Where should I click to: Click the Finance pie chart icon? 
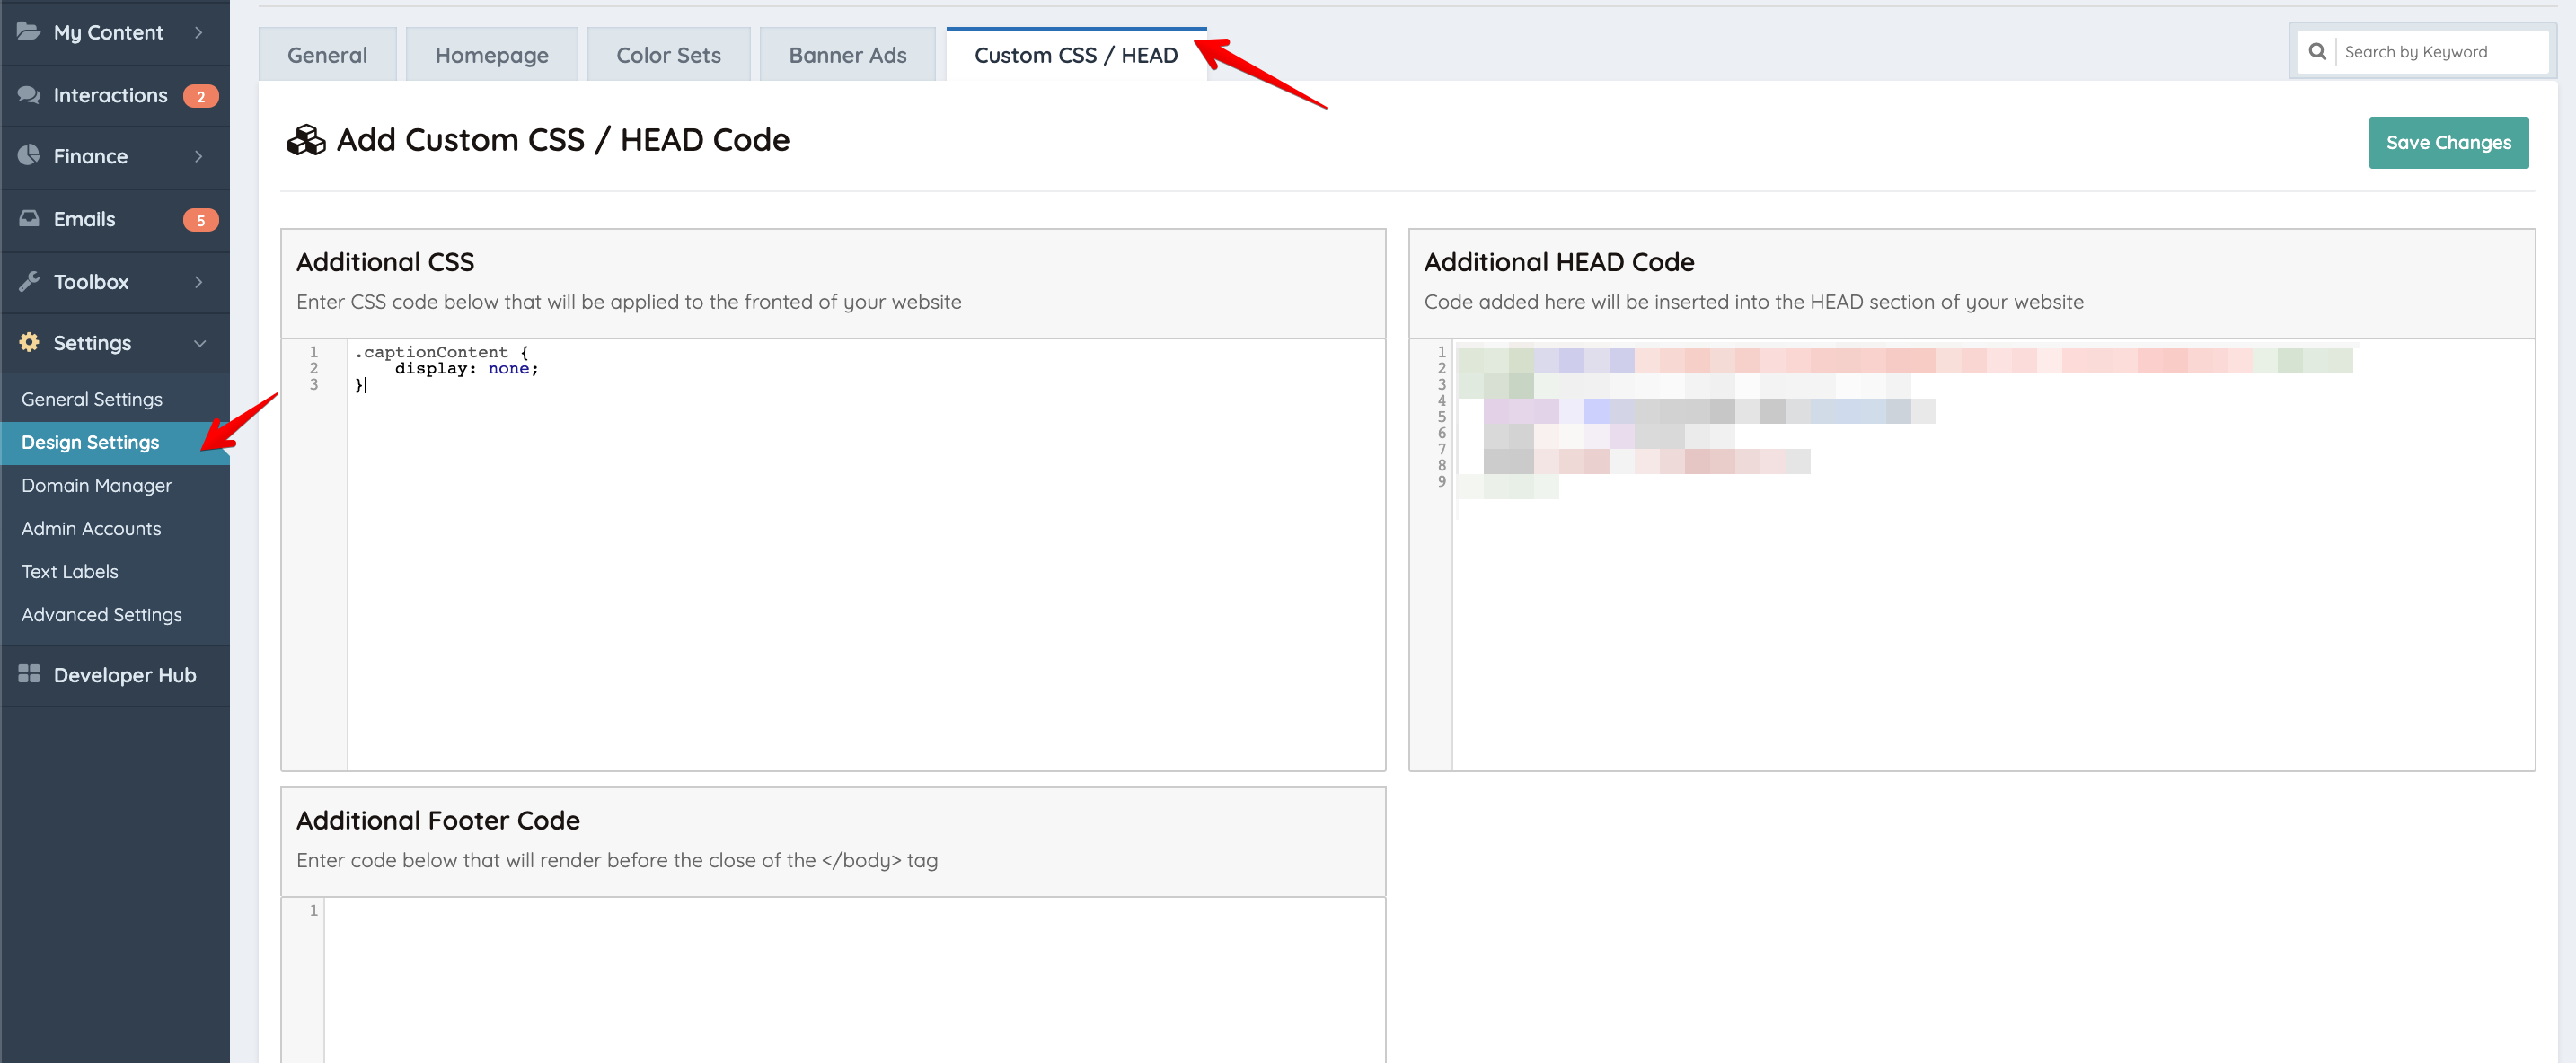(x=28, y=156)
